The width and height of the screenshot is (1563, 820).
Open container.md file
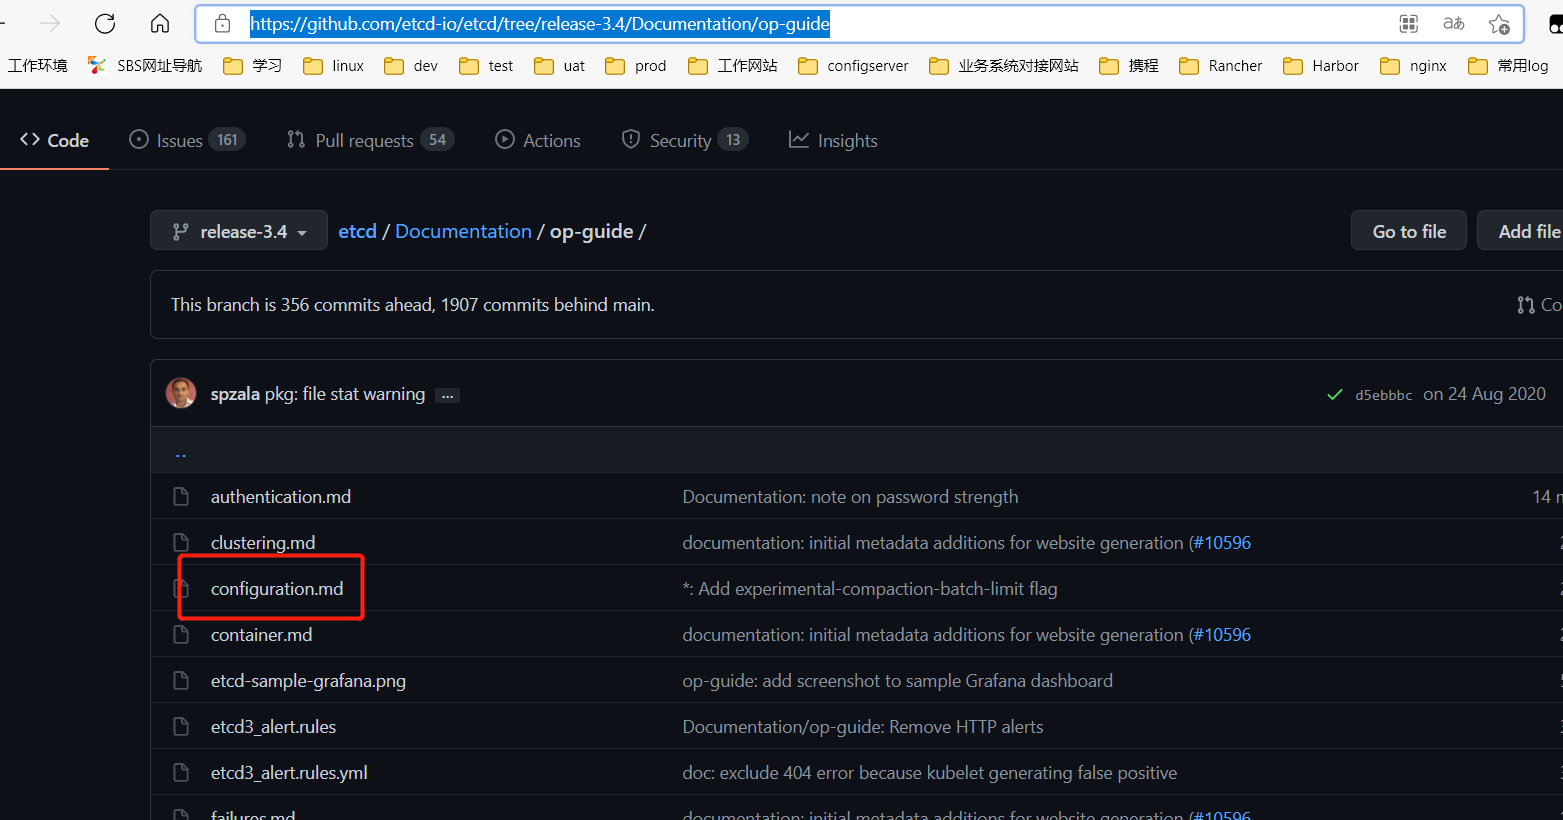(261, 635)
